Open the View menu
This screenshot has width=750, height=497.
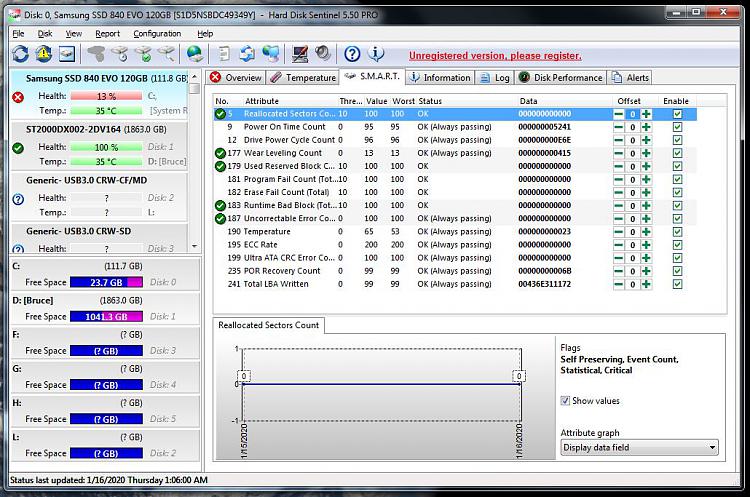click(x=74, y=34)
